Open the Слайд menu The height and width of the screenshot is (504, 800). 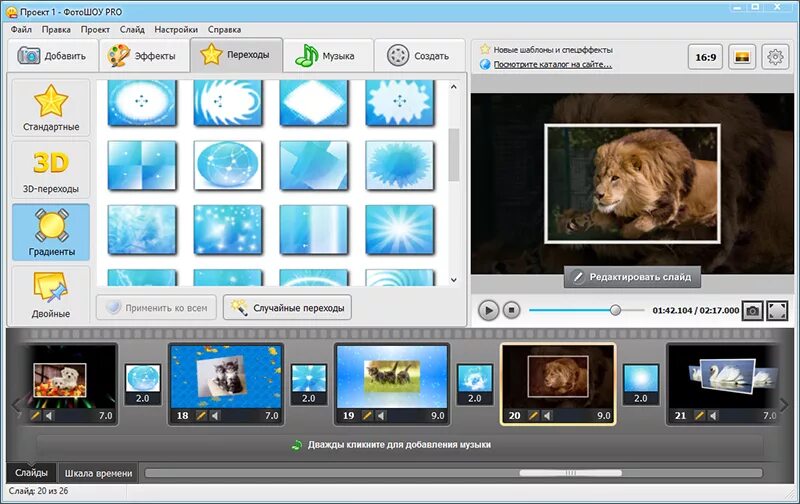coord(132,30)
